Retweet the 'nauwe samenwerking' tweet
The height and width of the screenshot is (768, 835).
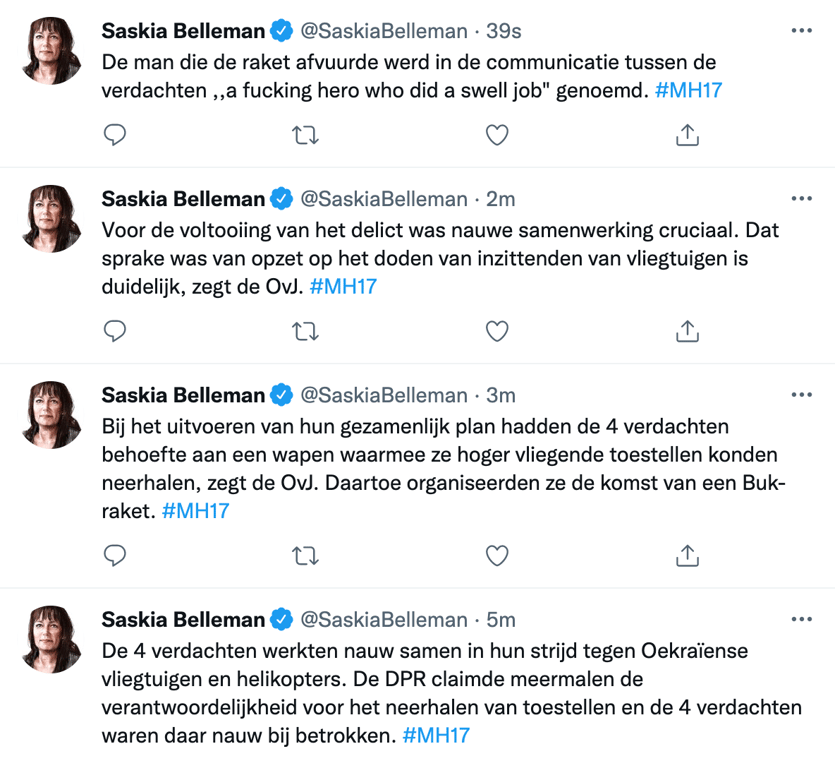point(305,330)
